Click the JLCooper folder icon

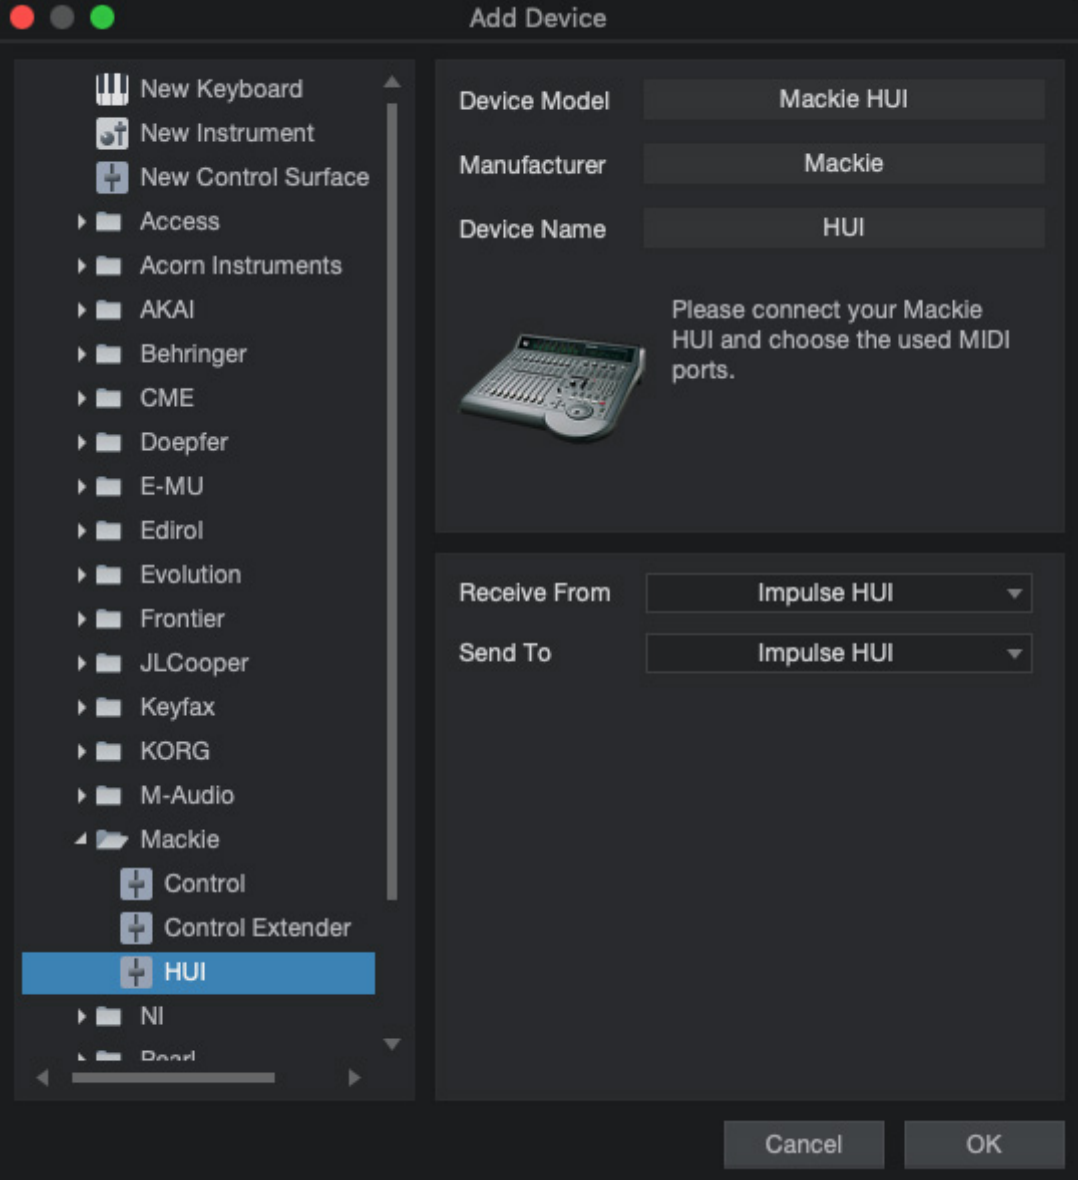tap(109, 664)
